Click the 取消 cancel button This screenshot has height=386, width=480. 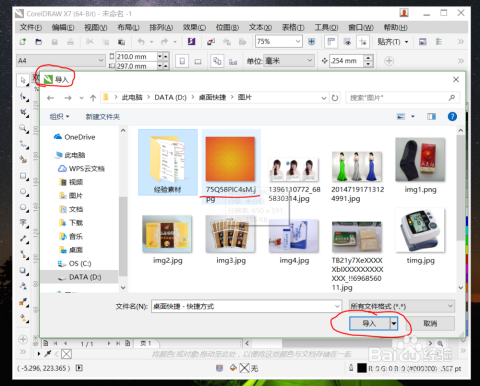(x=430, y=323)
